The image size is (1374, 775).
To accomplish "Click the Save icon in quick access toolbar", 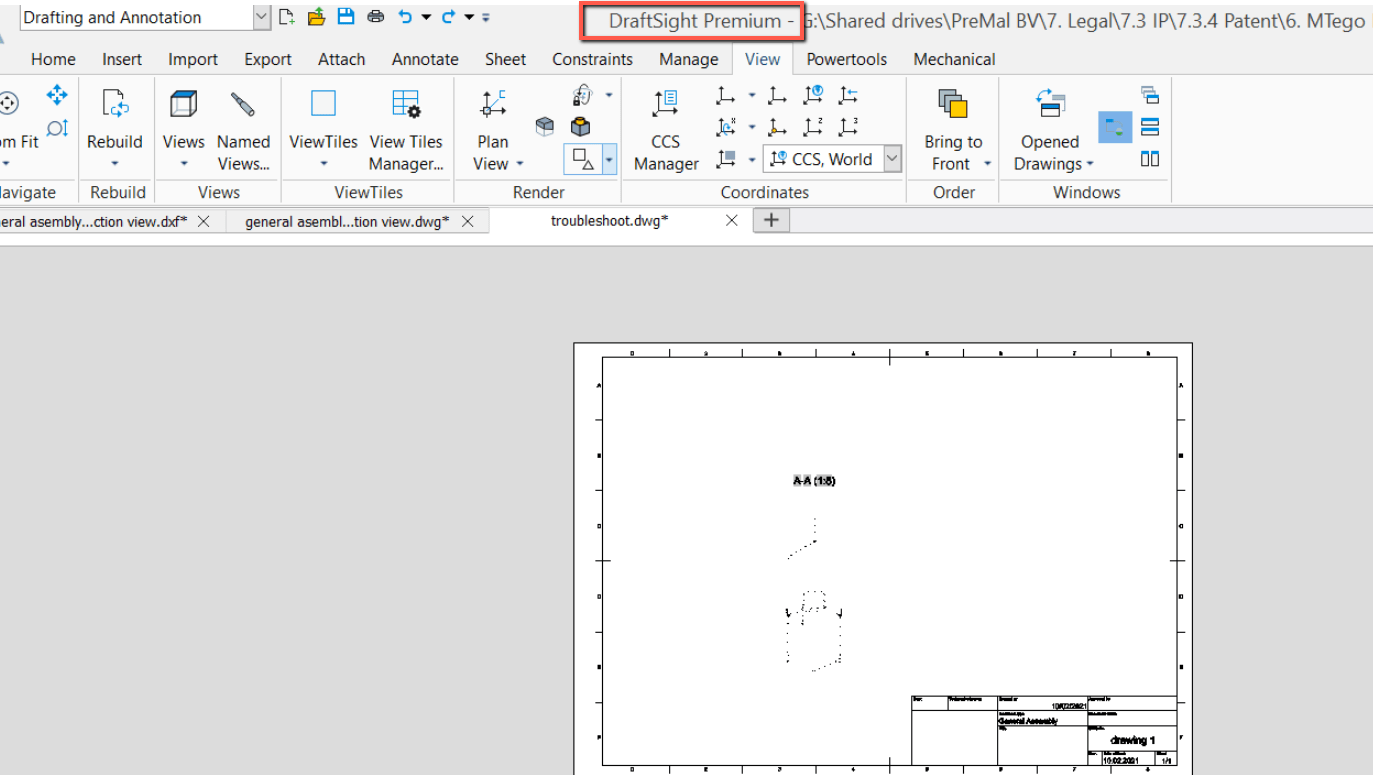I will pyautogui.click(x=346, y=17).
